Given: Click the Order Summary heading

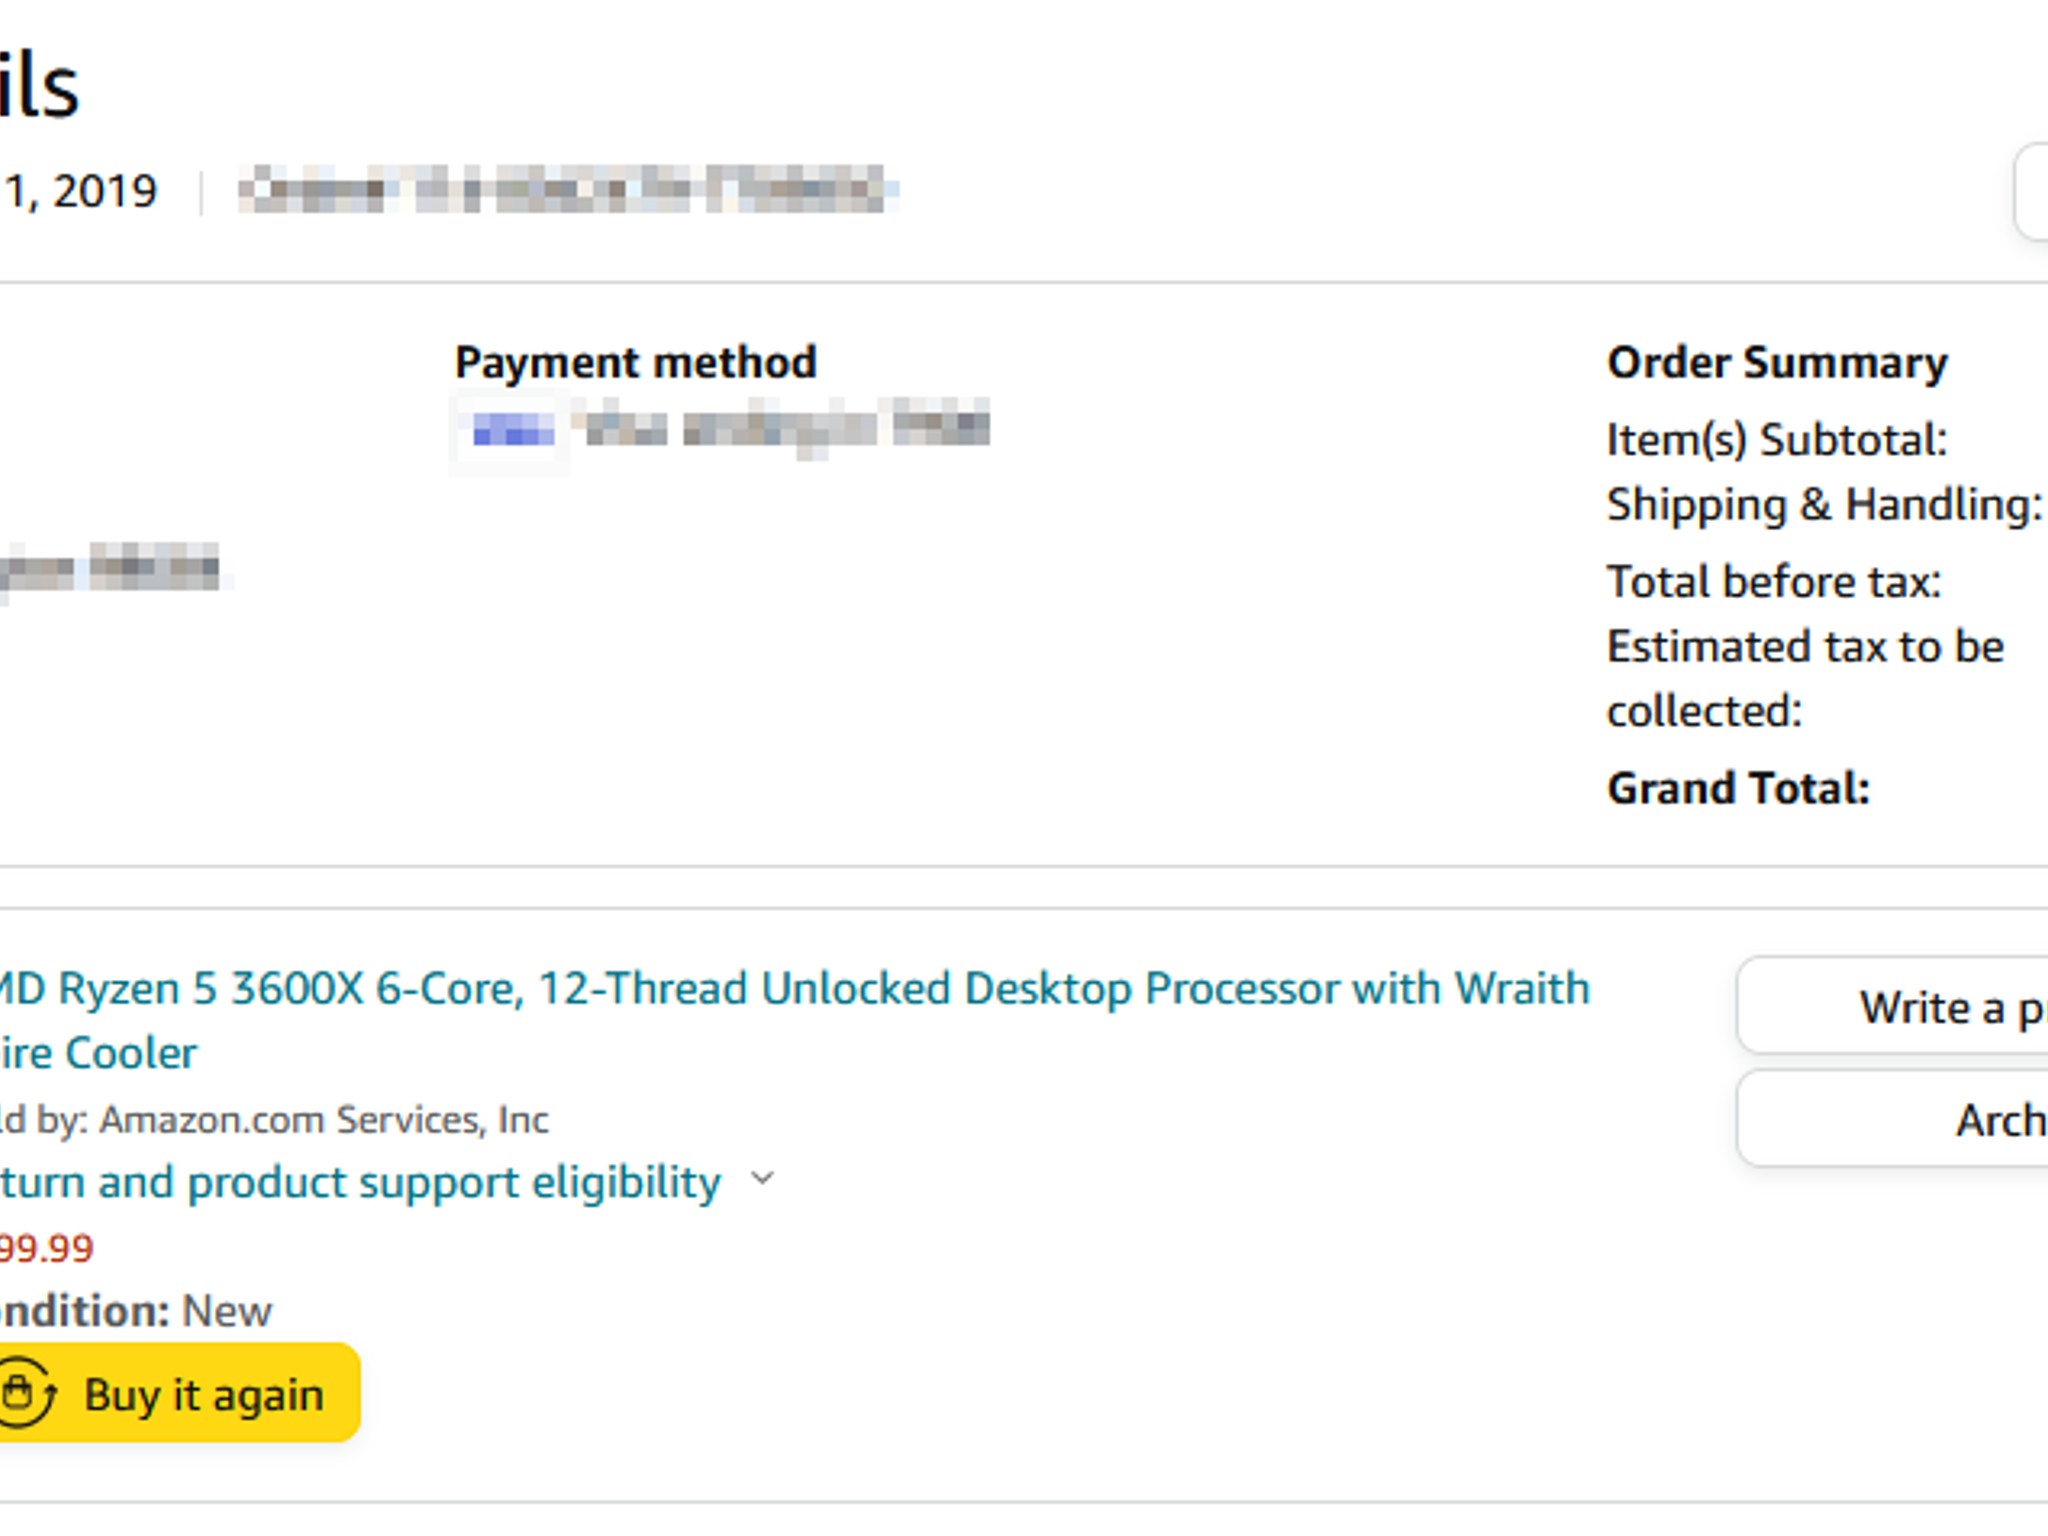Looking at the screenshot, I should 1777,362.
